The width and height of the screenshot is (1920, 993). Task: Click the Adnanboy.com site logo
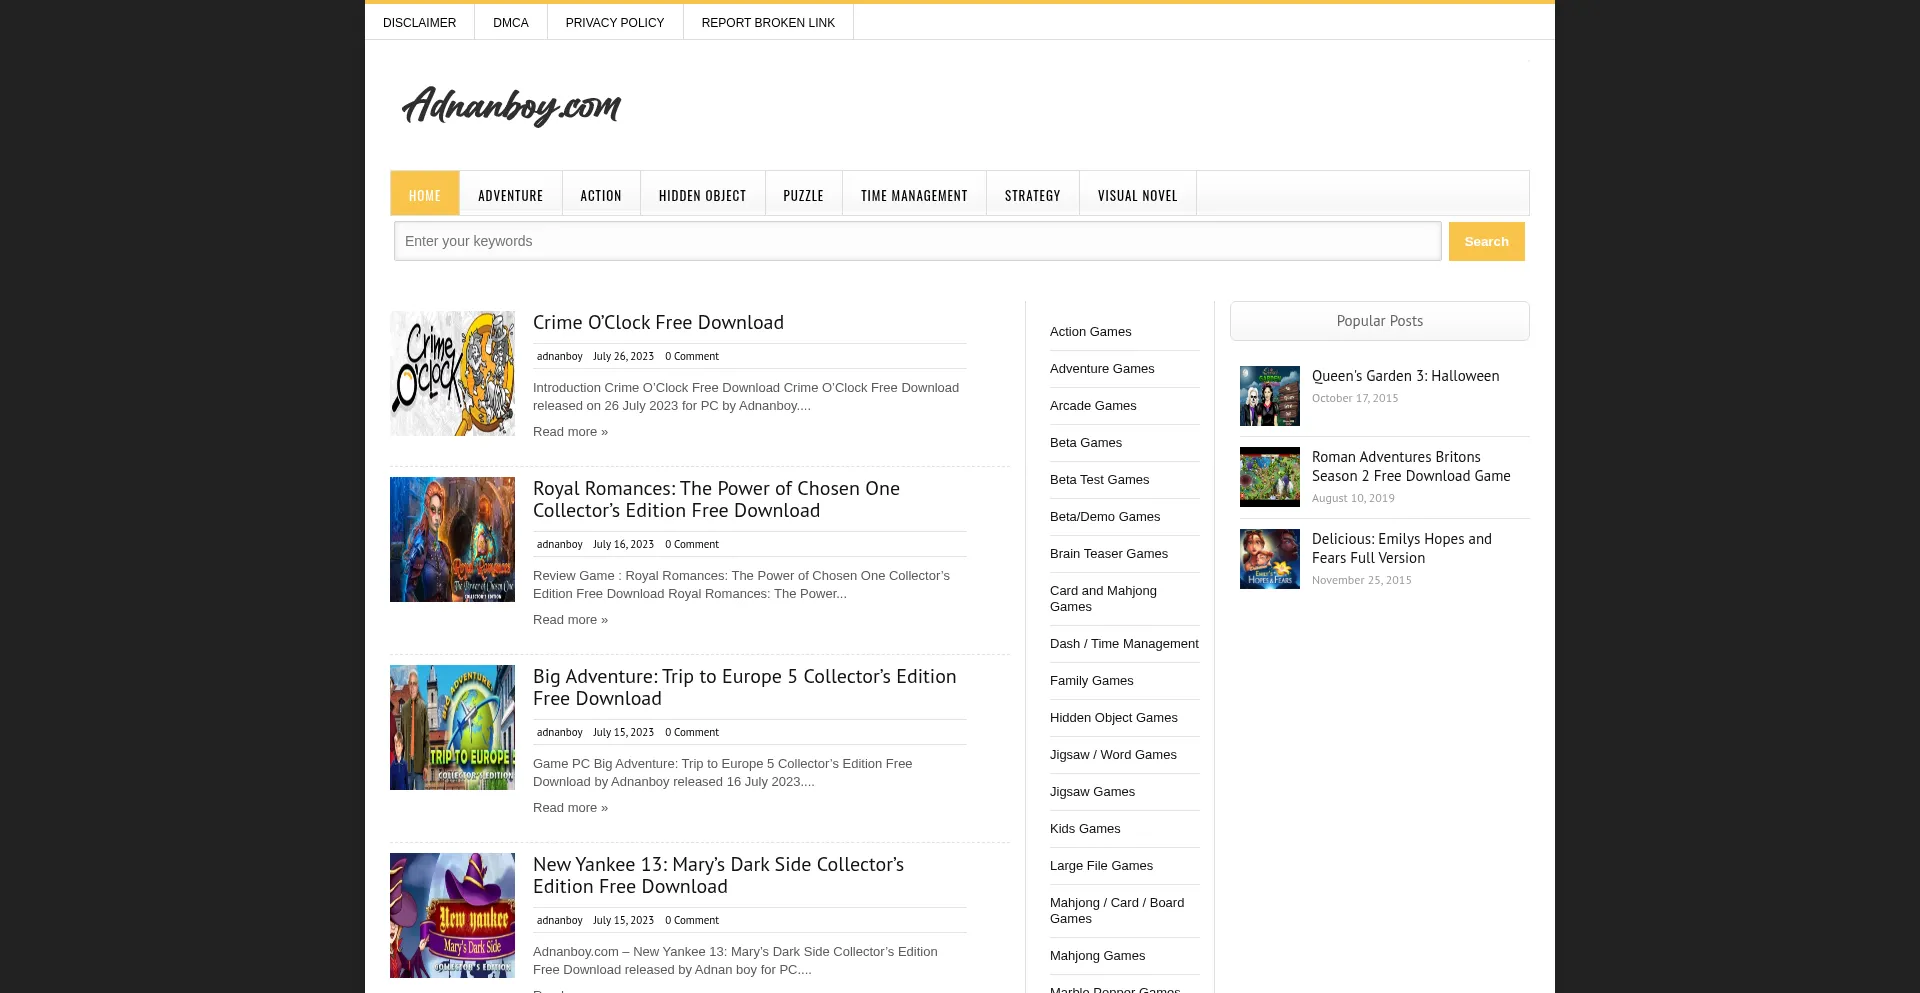pos(511,105)
